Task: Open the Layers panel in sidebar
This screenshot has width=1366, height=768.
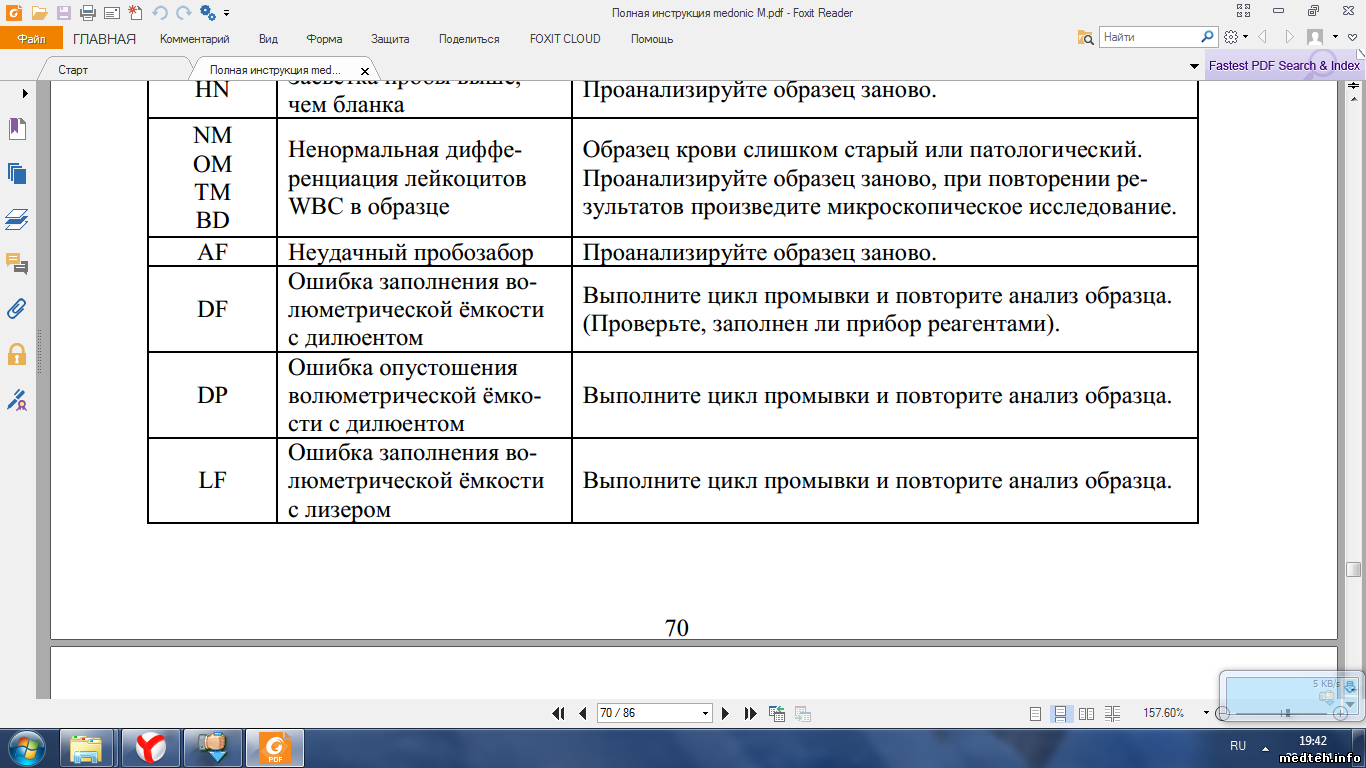Action: point(17,219)
